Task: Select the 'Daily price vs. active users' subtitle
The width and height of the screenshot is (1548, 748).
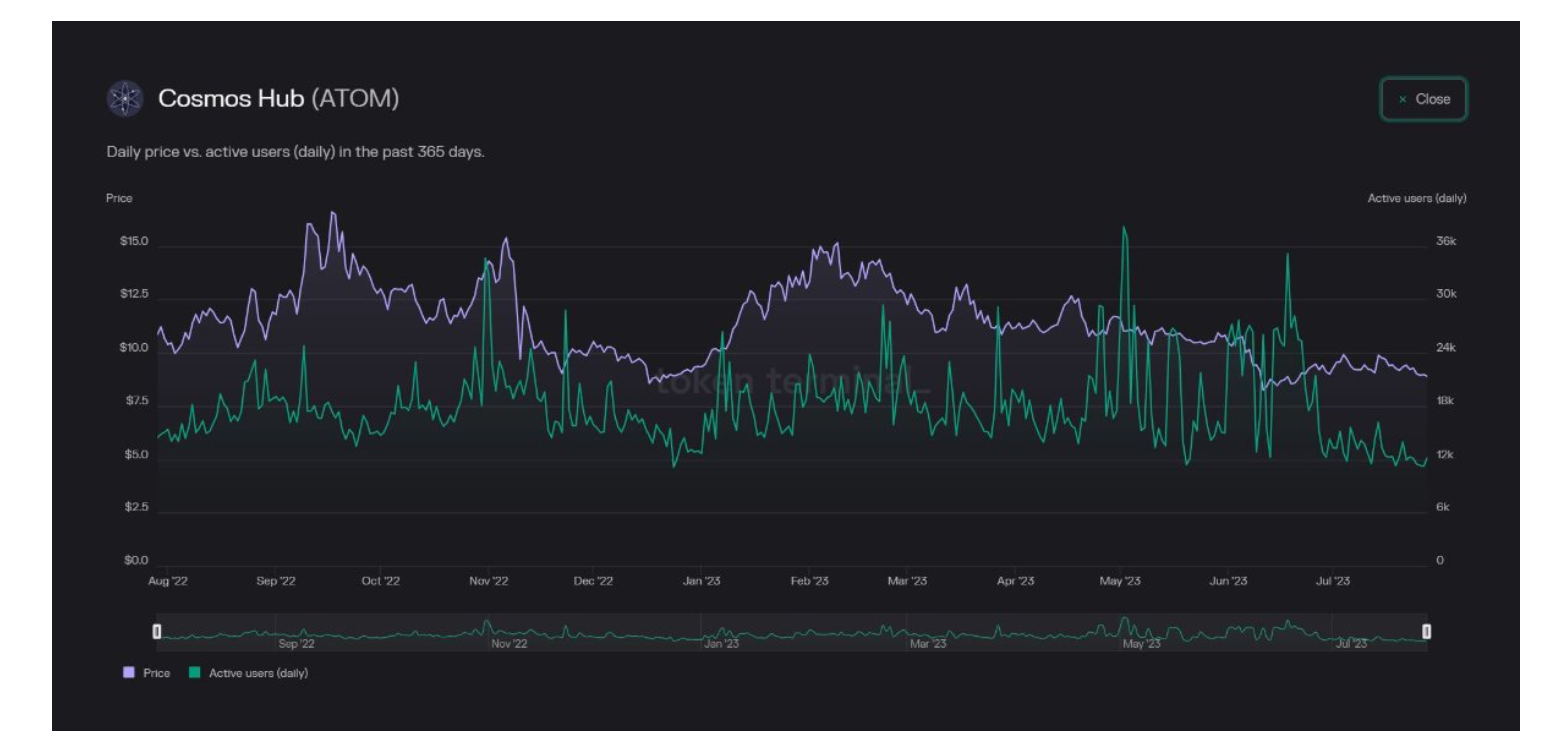Action: pos(295,153)
